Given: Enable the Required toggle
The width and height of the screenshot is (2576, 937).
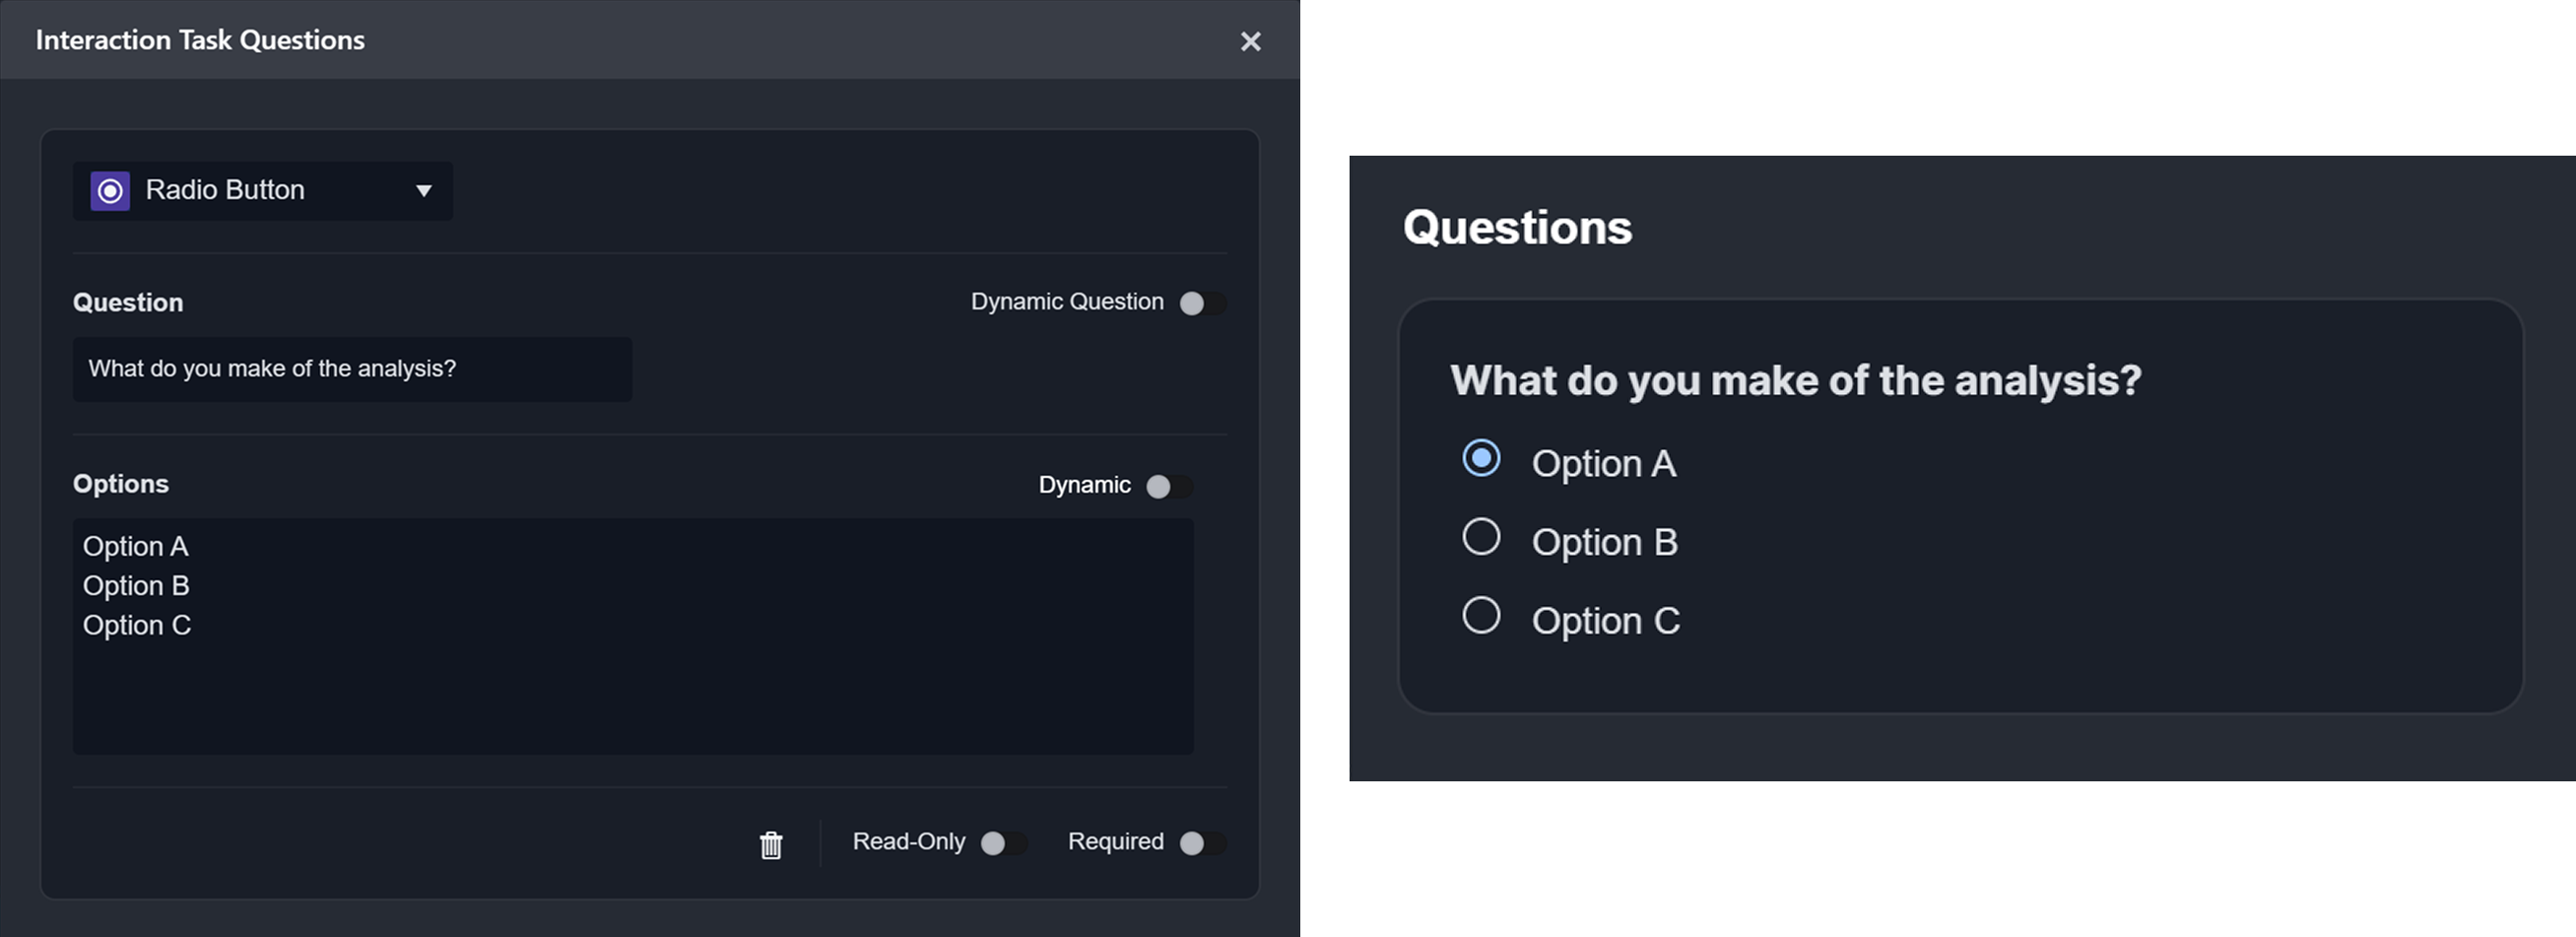Looking at the screenshot, I should pyautogui.click(x=1201, y=843).
